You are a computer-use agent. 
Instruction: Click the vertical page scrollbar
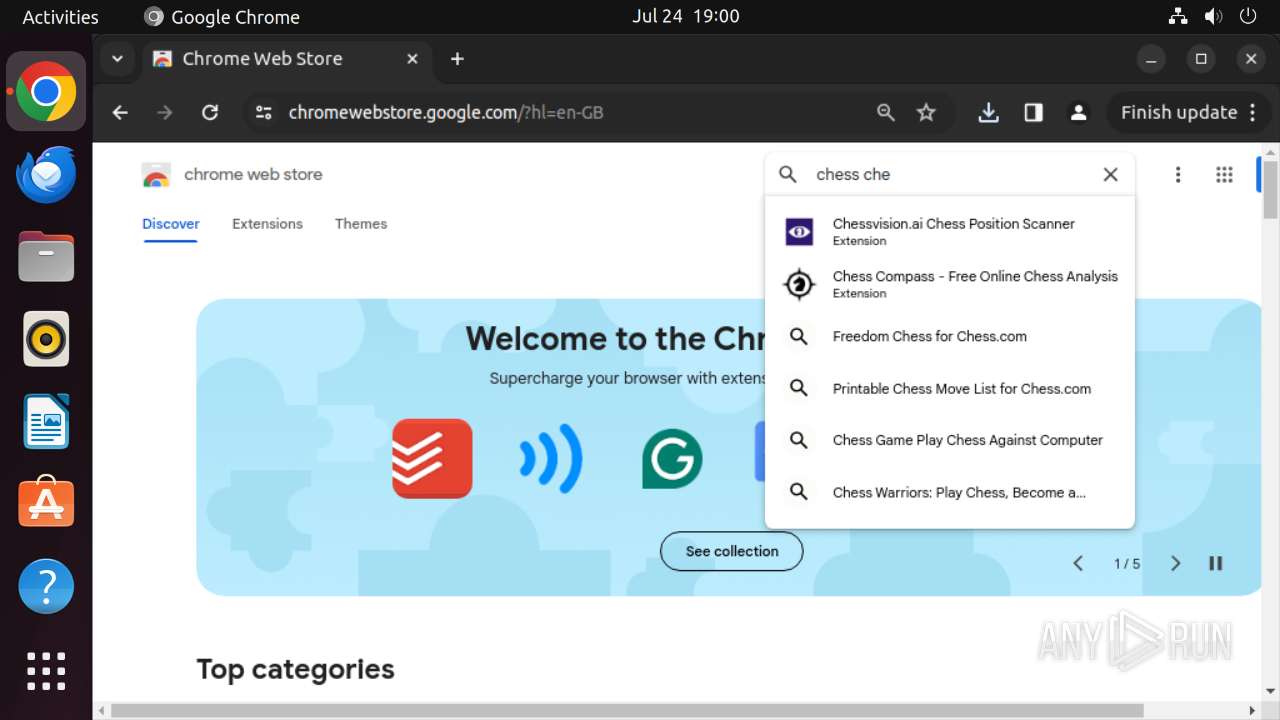(1270, 189)
